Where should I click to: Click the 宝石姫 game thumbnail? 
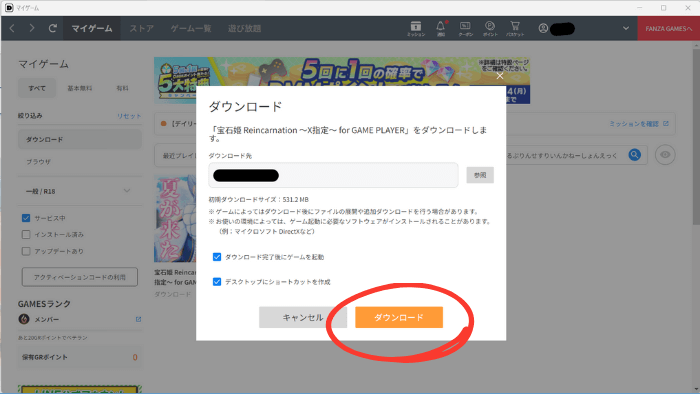point(175,218)
